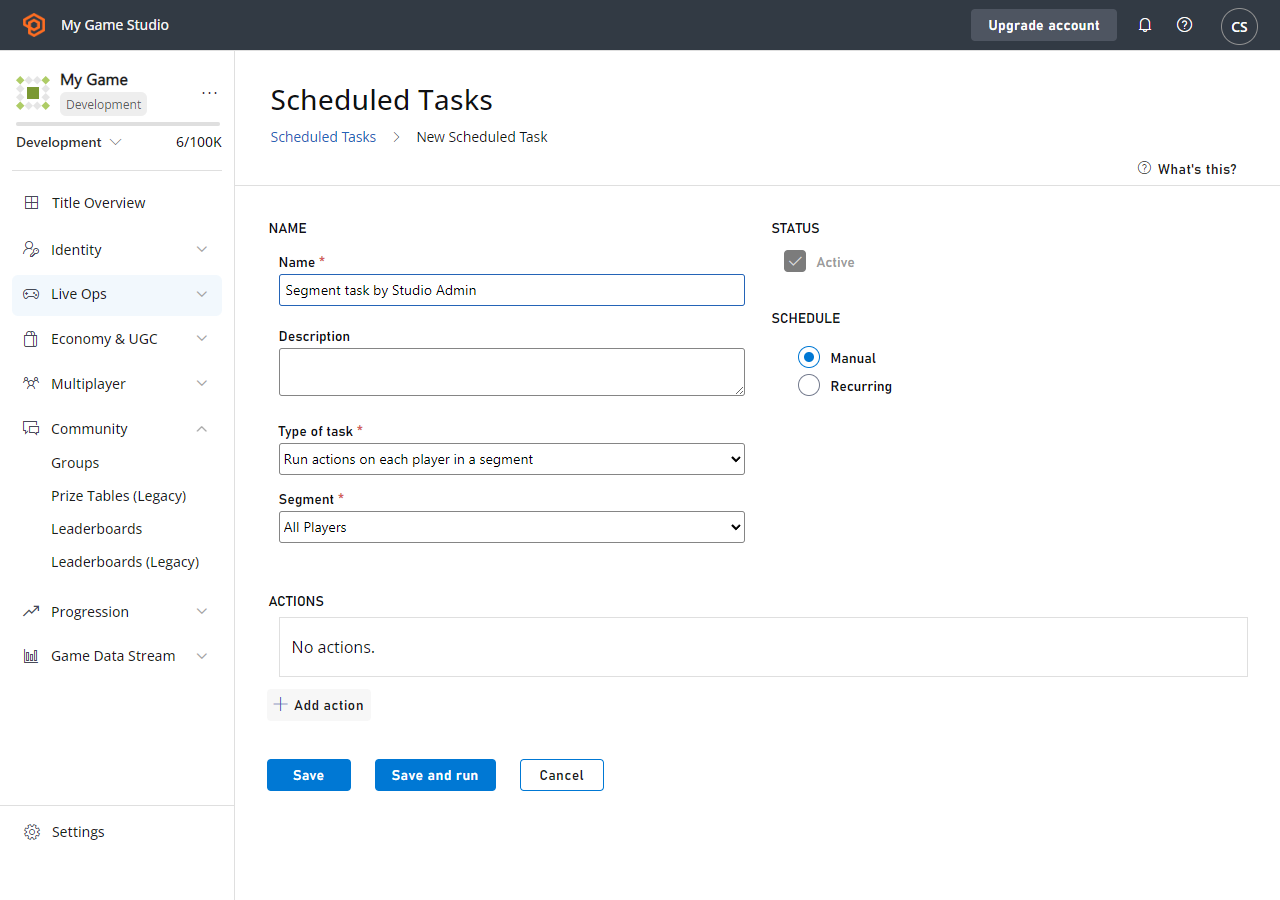Click the Save button
The image size is (1280, 900).
[x=309, y=775]
